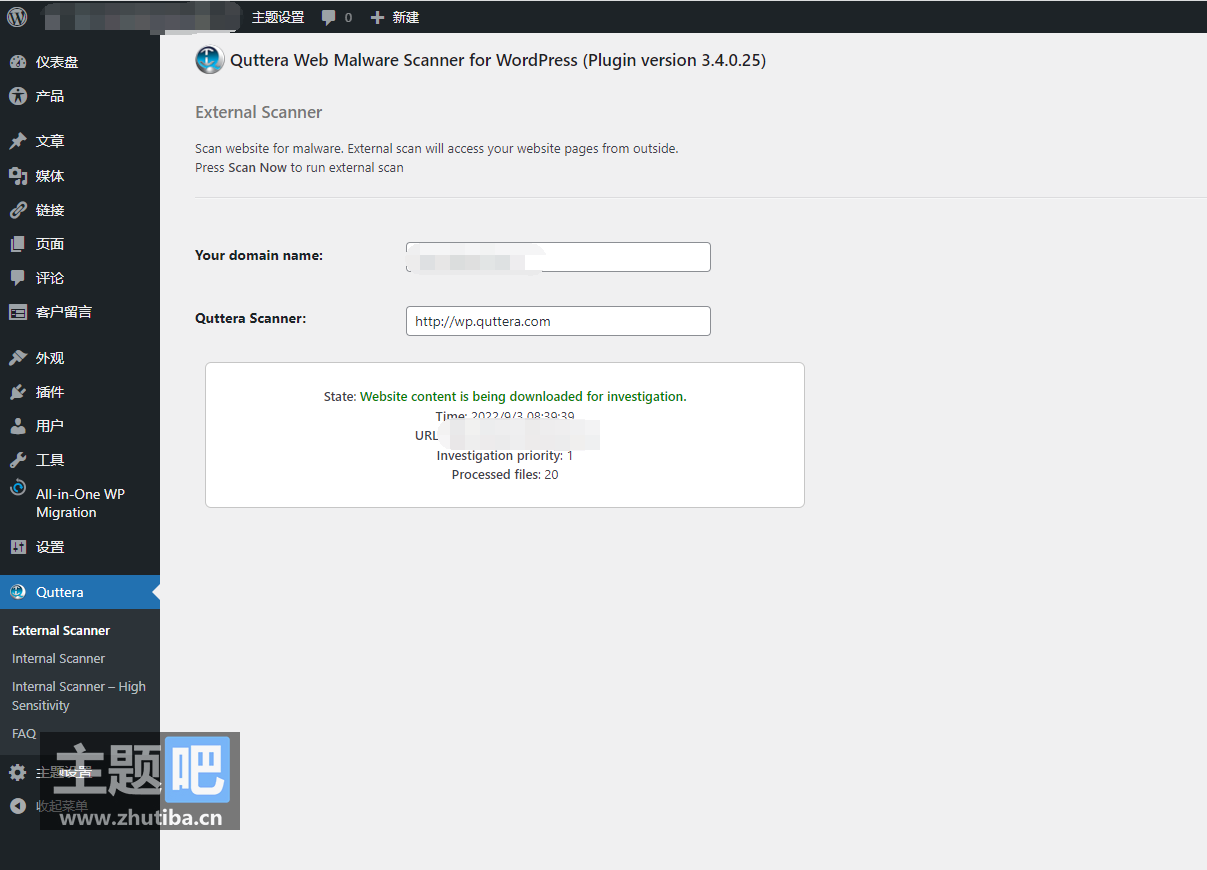Click the comments bubble icon in admin bar
Screen dimensions: 1207x870
328,18
